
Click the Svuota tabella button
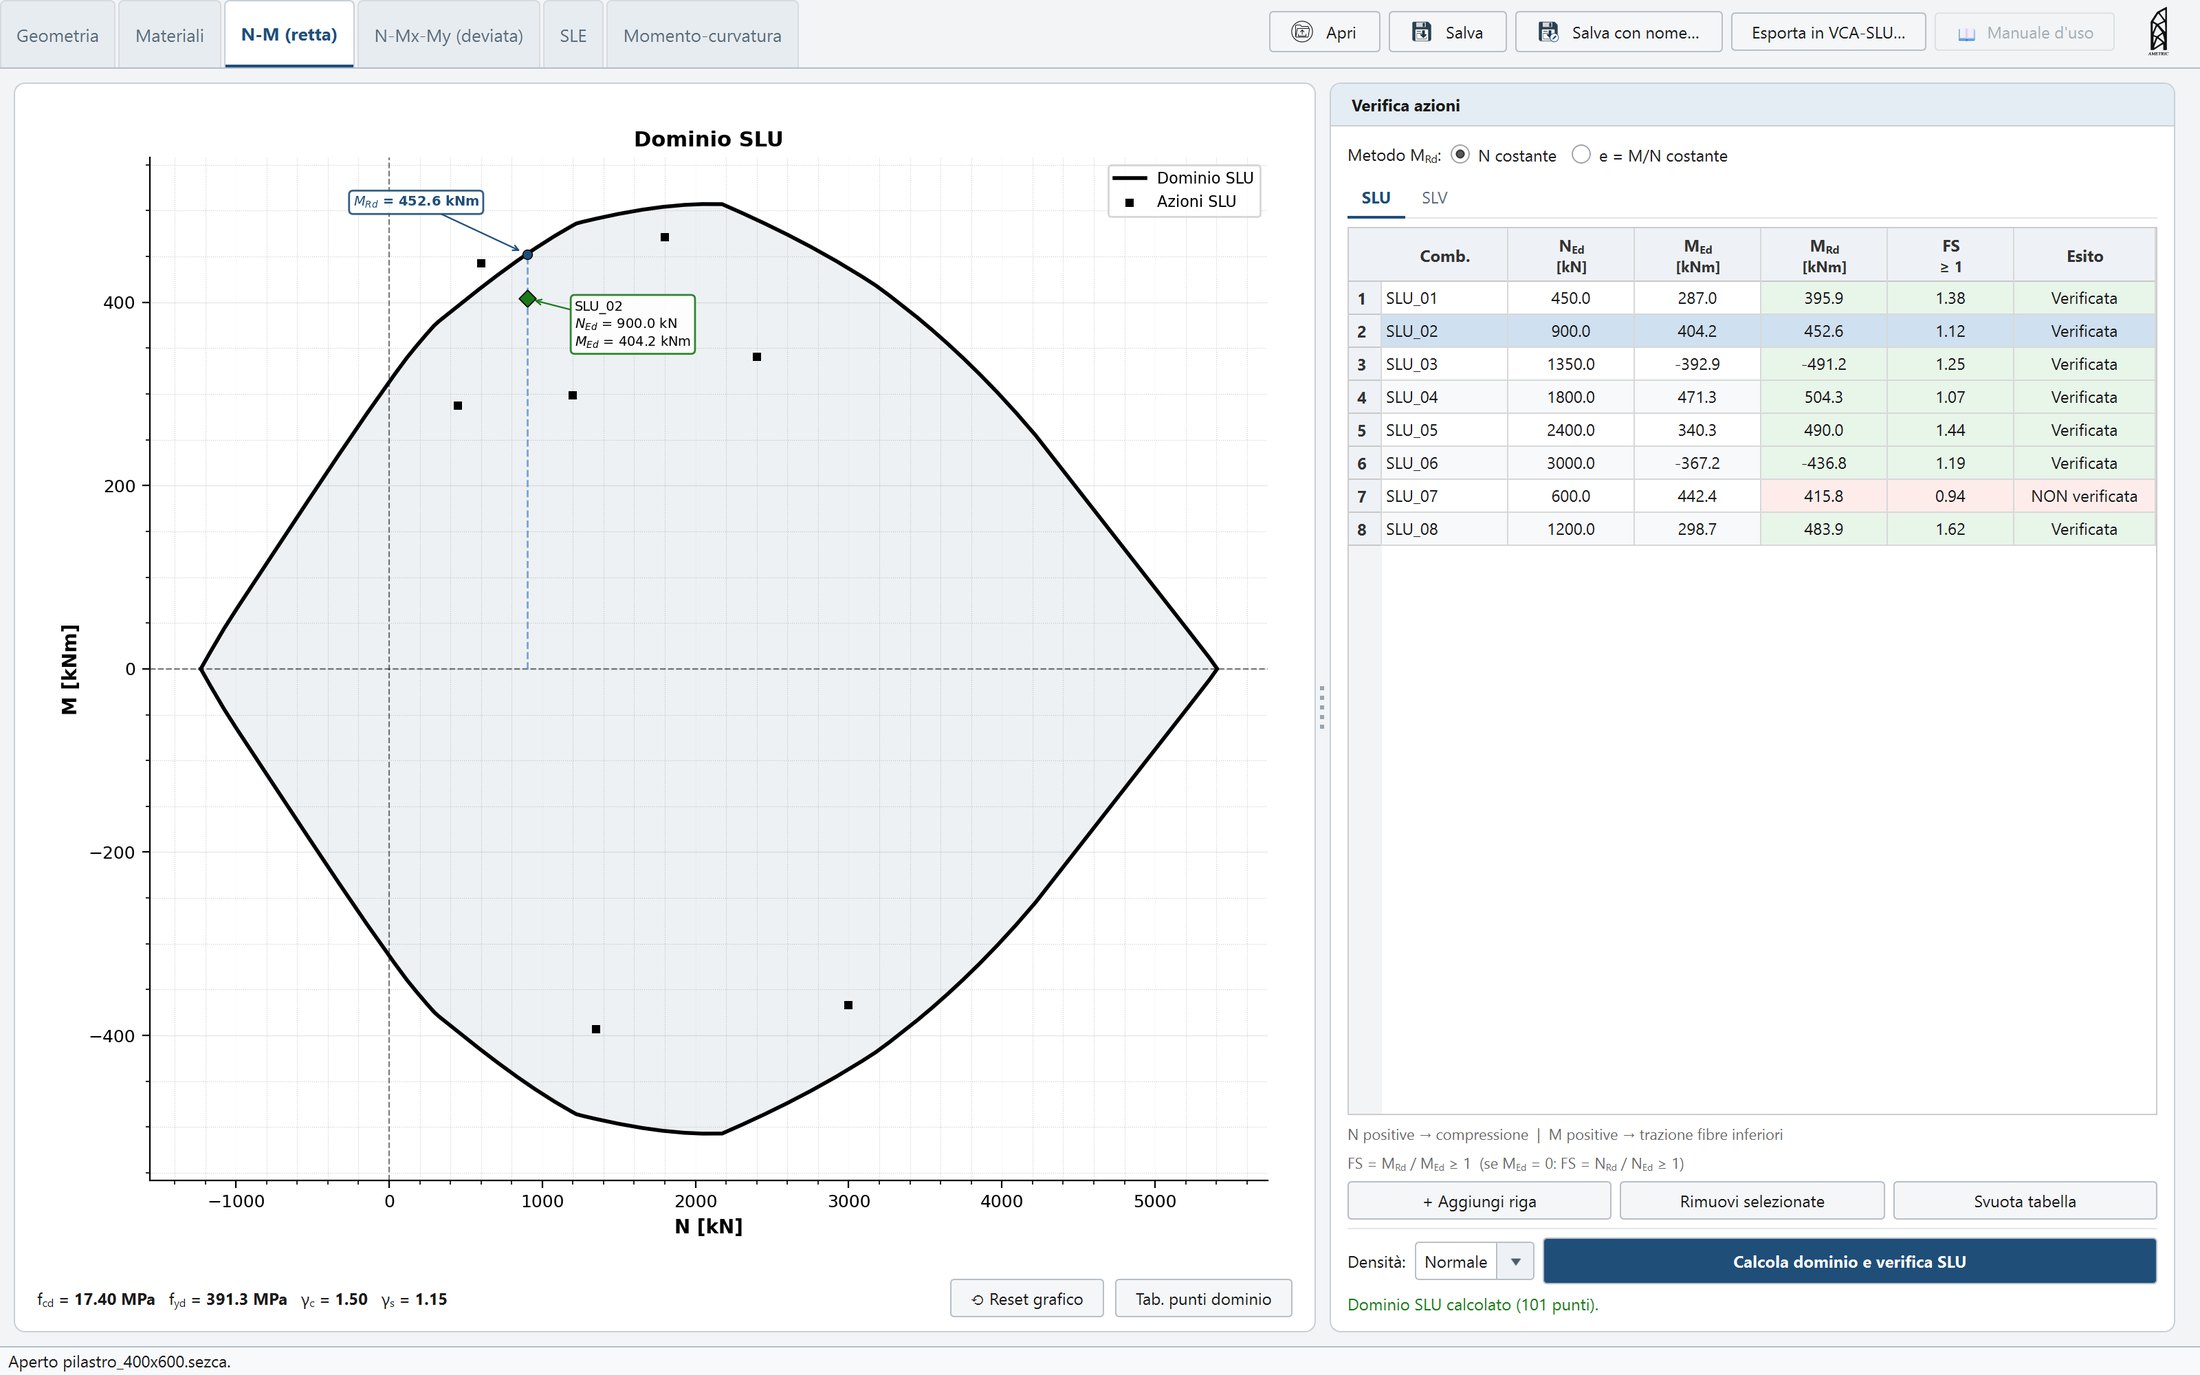[x=2025, y=1201]
